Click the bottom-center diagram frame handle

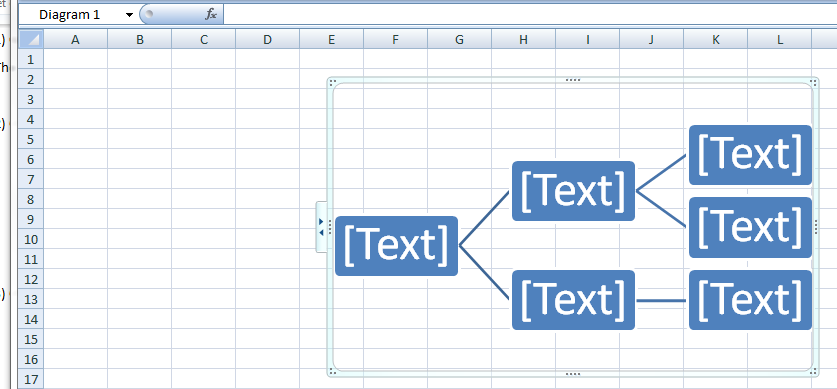[572, 374]
